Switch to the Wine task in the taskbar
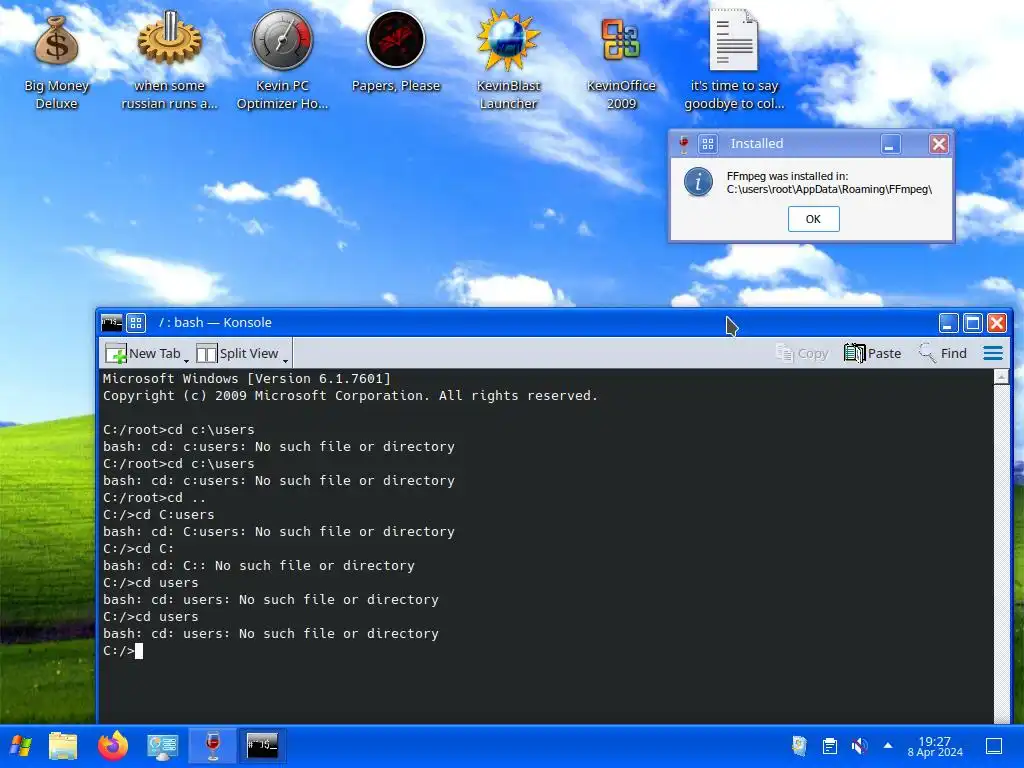This screenshot has height=768, width=1024. click(x=213, y=746)
